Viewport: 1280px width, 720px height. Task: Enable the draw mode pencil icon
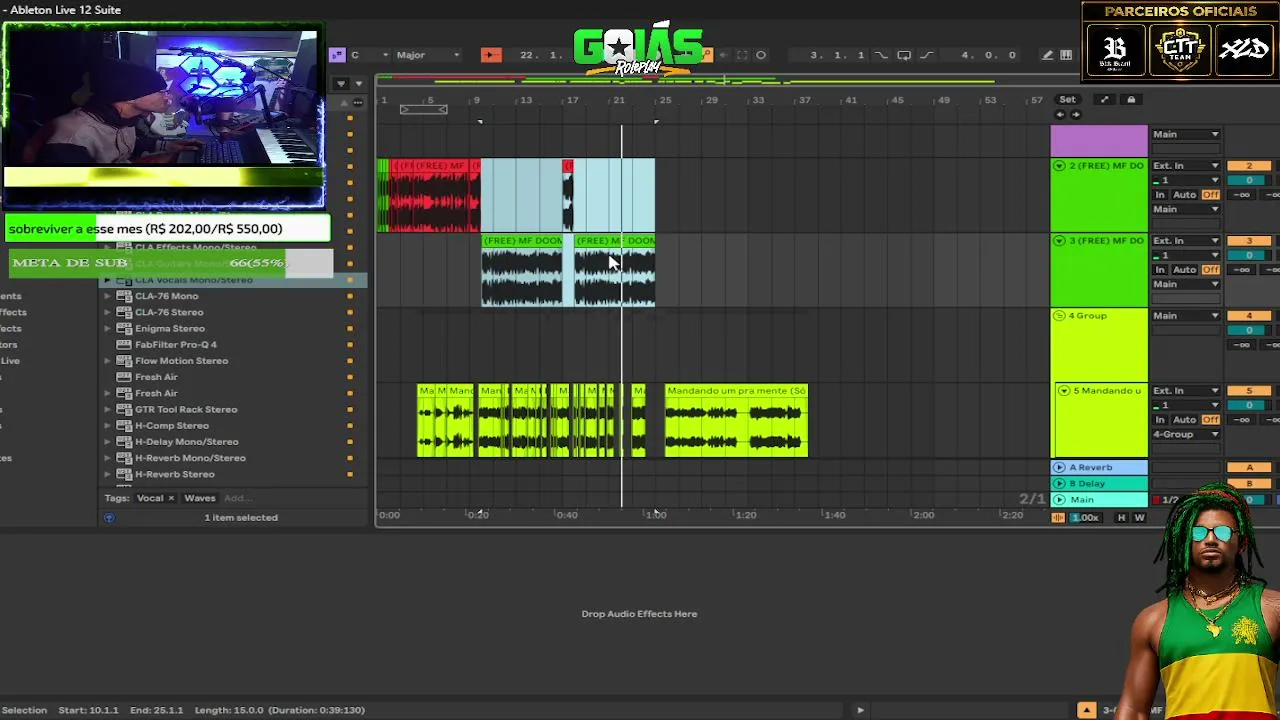tap(1047, 55)
